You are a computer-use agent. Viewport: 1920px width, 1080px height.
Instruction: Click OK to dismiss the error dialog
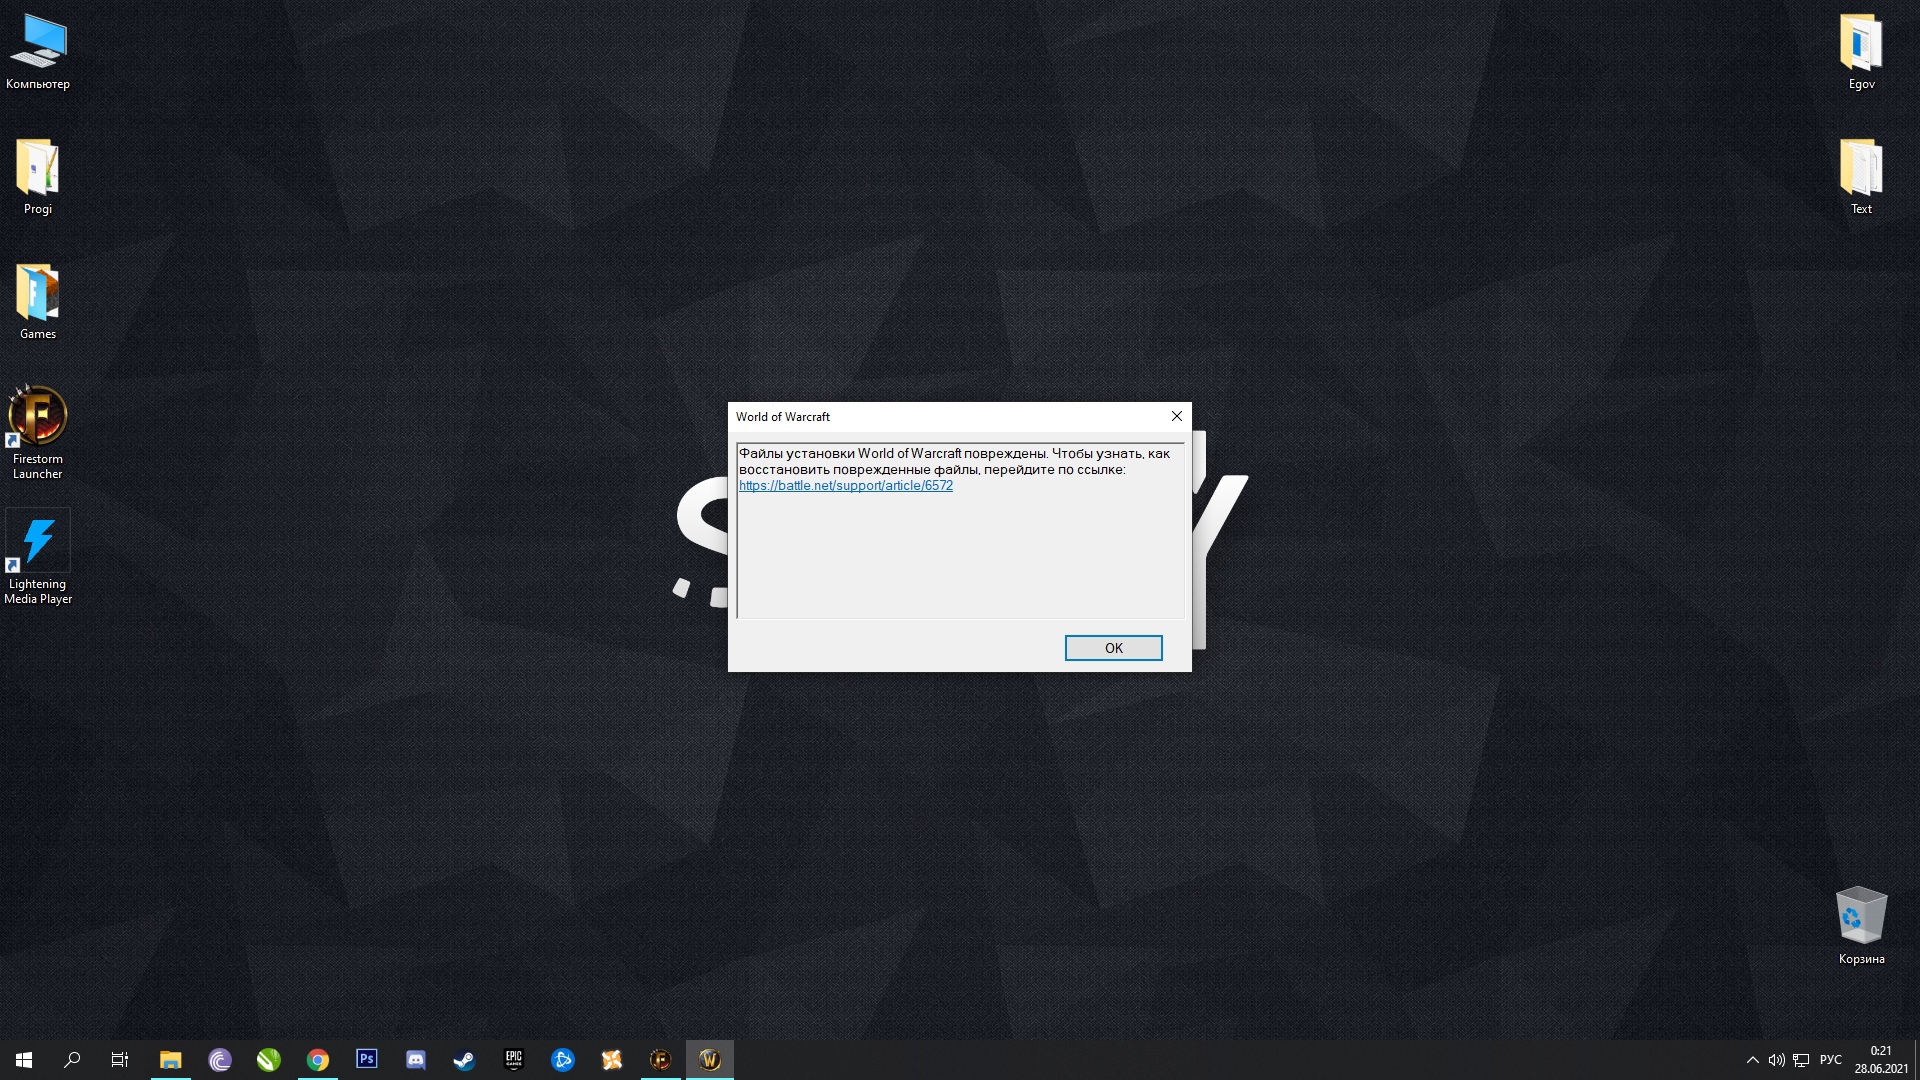(1113, 647)
